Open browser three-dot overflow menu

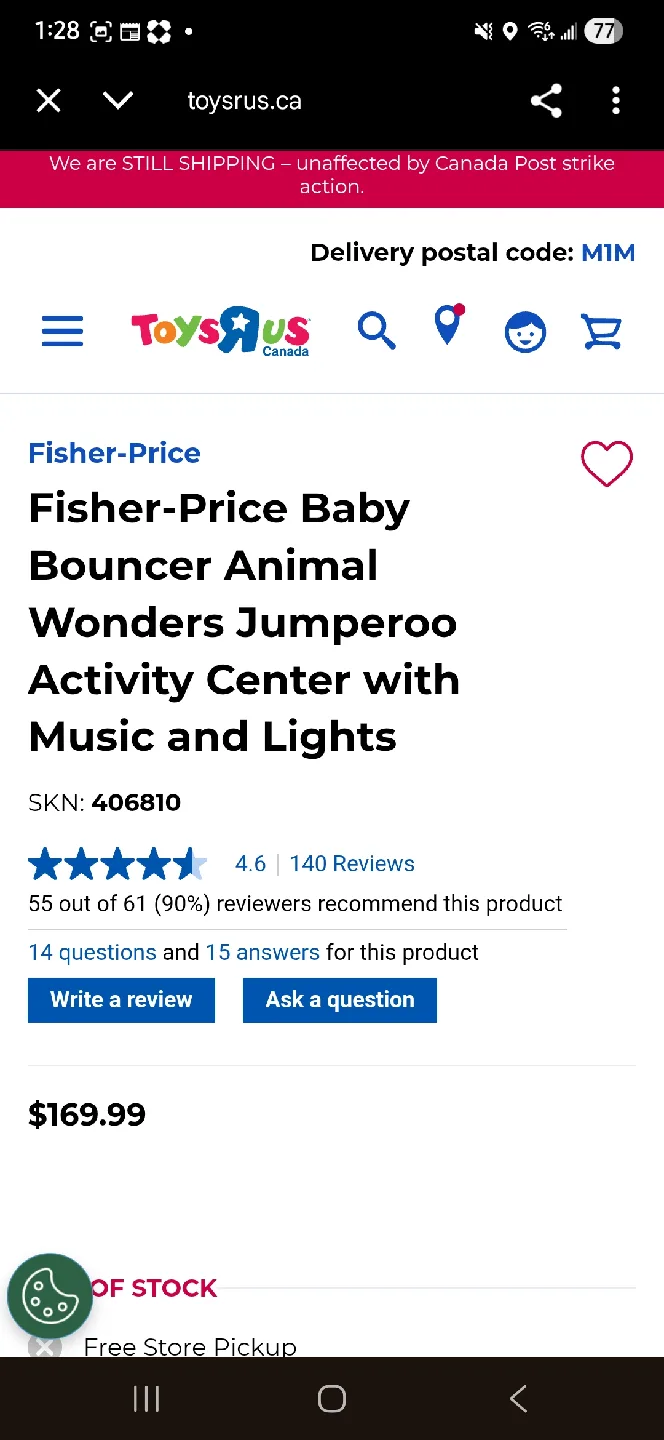[616, 101]
